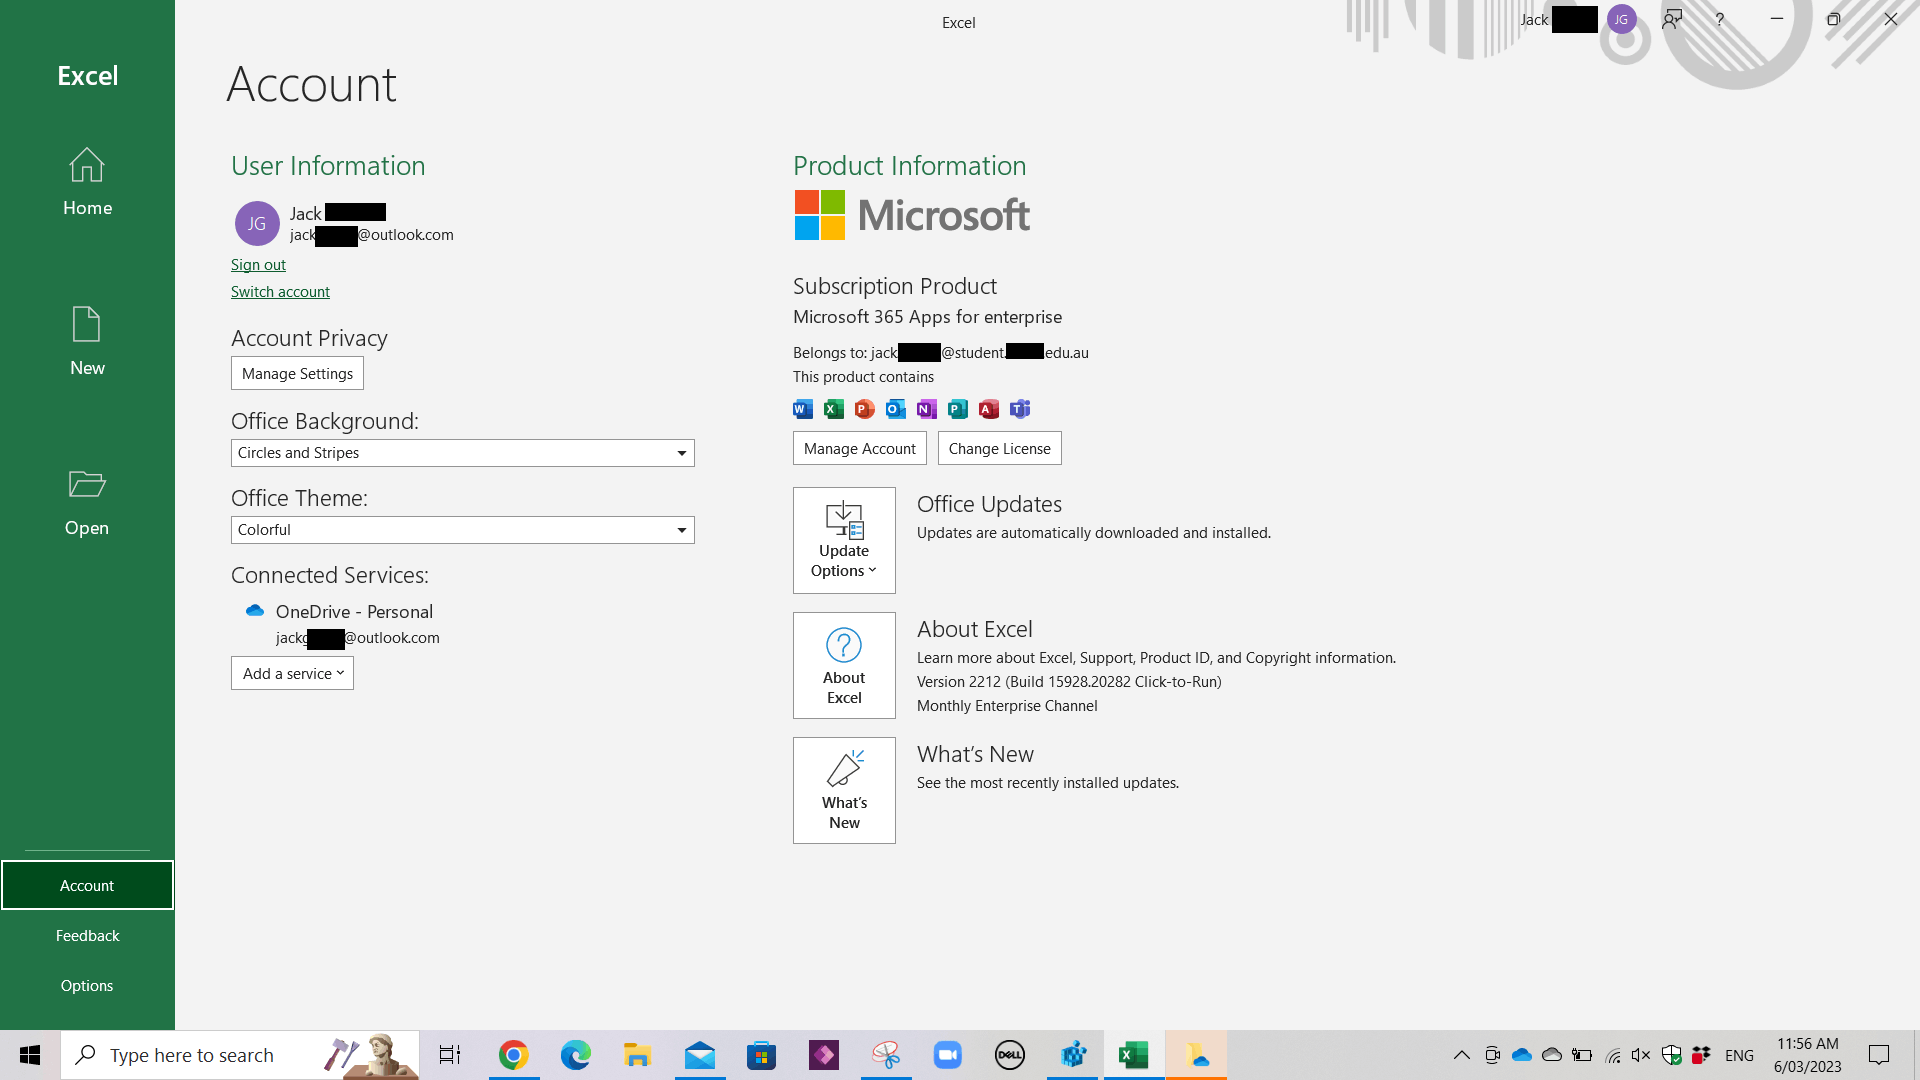1920x1080 pixels.
Task: Click the Switch account link
Action: pos(280,291)
